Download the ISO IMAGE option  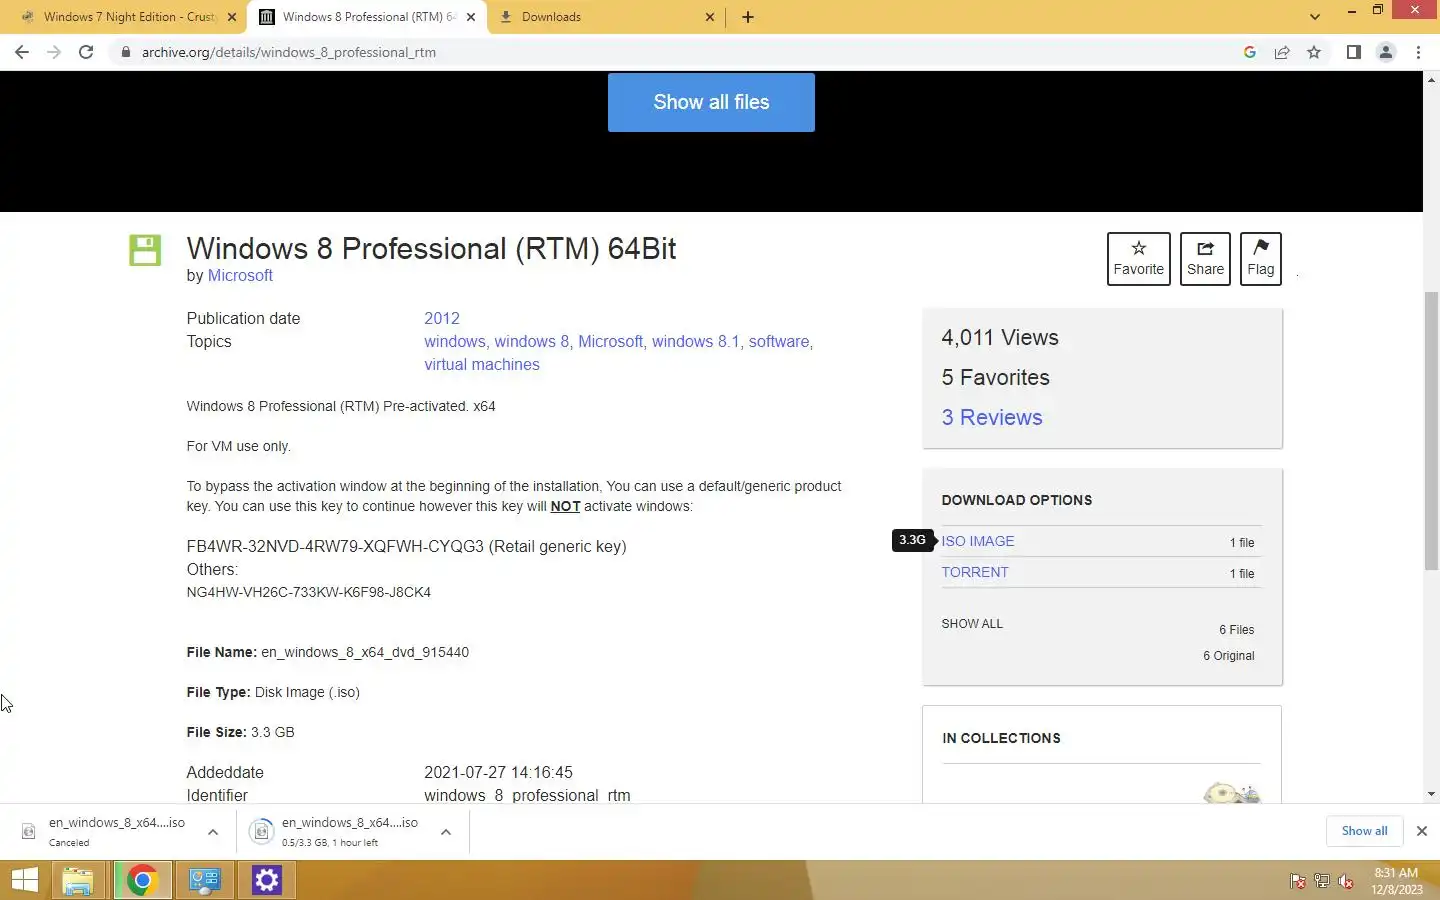978,541
